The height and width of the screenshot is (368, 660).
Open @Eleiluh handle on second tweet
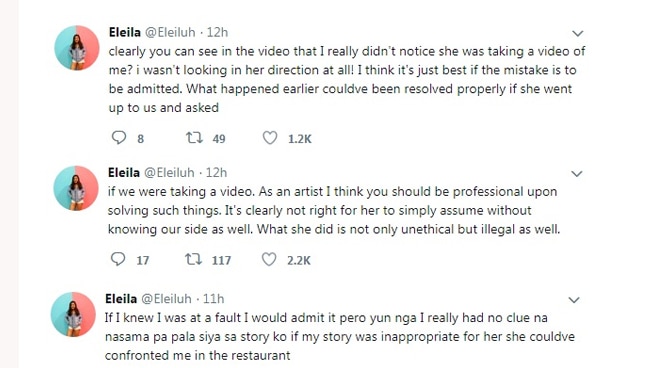169,173
